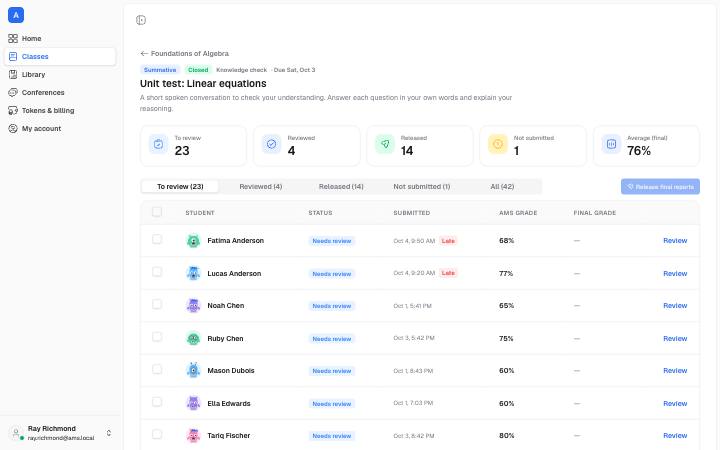Screen dimensions: 720x450
Task: Open Review for Noah Chen
Action: coord(675,305)
